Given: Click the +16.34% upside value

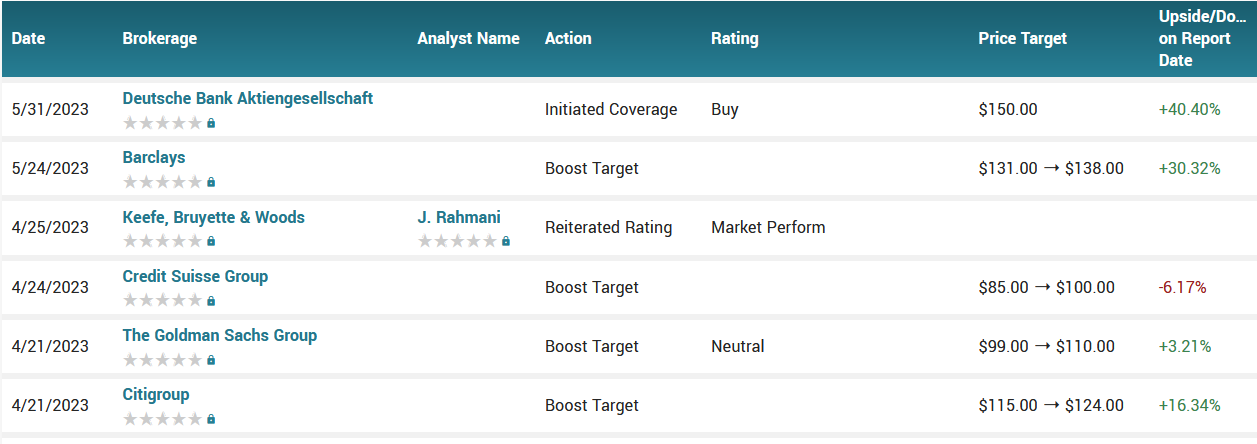Looking at the screenshot, I should [1190, 405].
